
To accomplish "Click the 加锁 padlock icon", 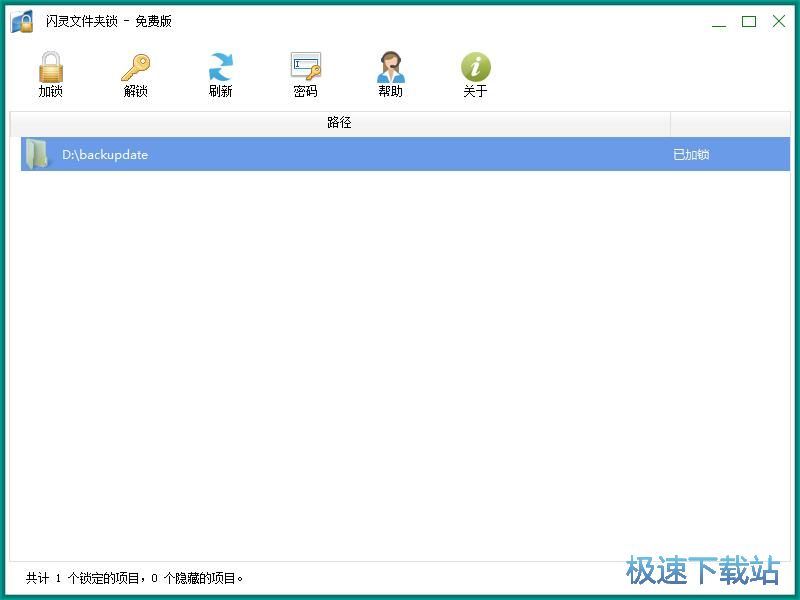I will click(x=51, y=67).
